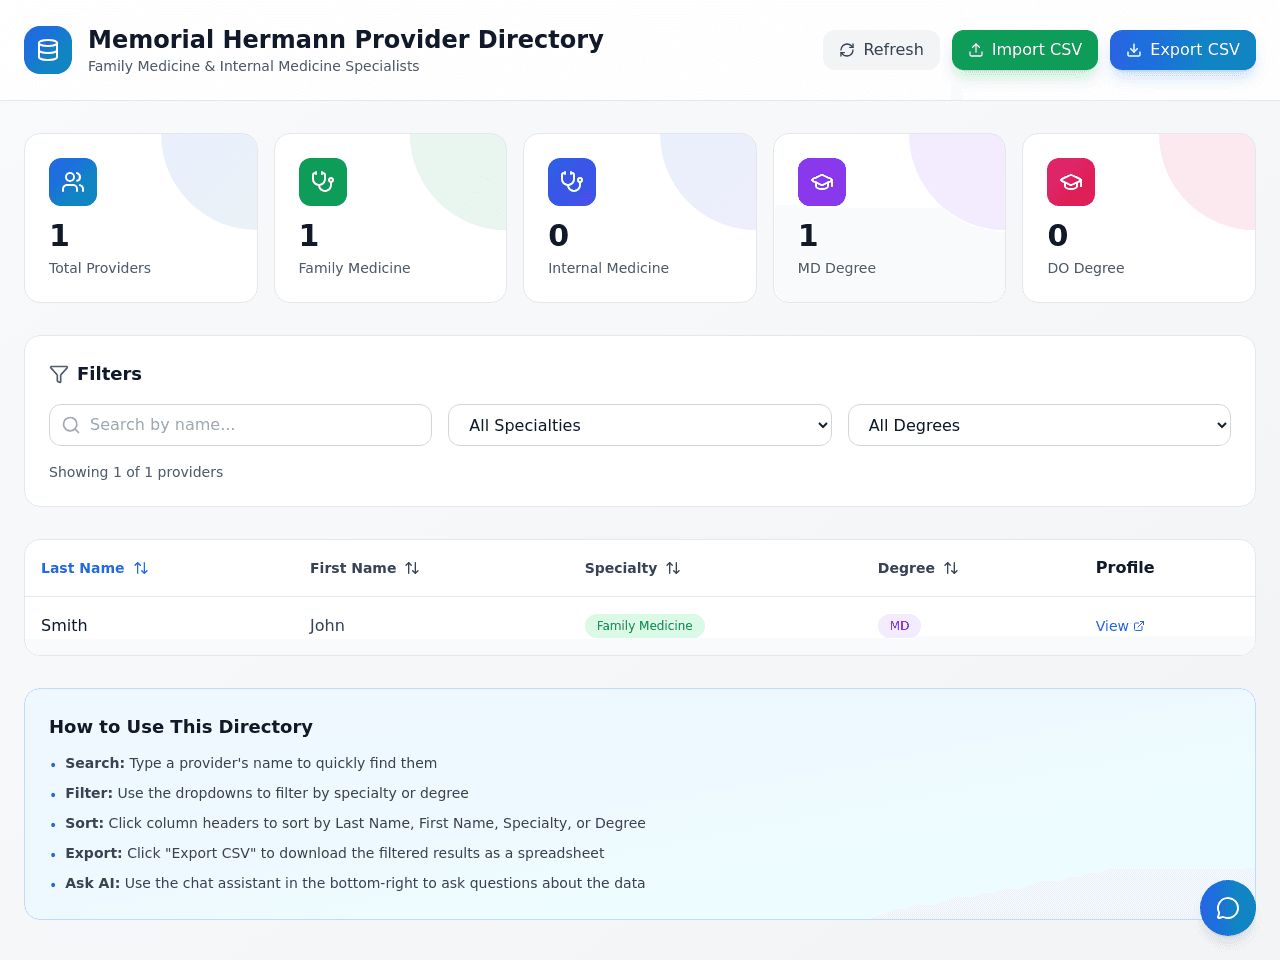1280x960 pixels.
Task: Click the 'Showing 1 of 1 providers' text
Action: click(136, 472)
